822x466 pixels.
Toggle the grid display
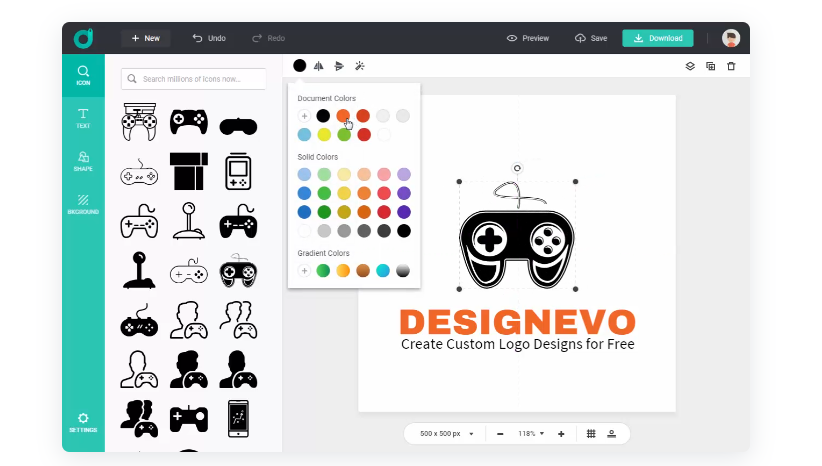click(x=591, y=434)
